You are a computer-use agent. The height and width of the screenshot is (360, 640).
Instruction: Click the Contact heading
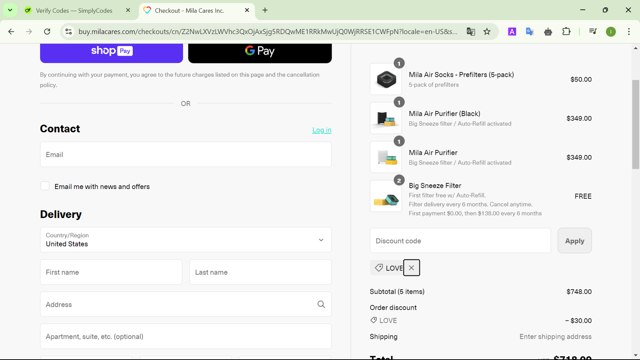(60, 129)
